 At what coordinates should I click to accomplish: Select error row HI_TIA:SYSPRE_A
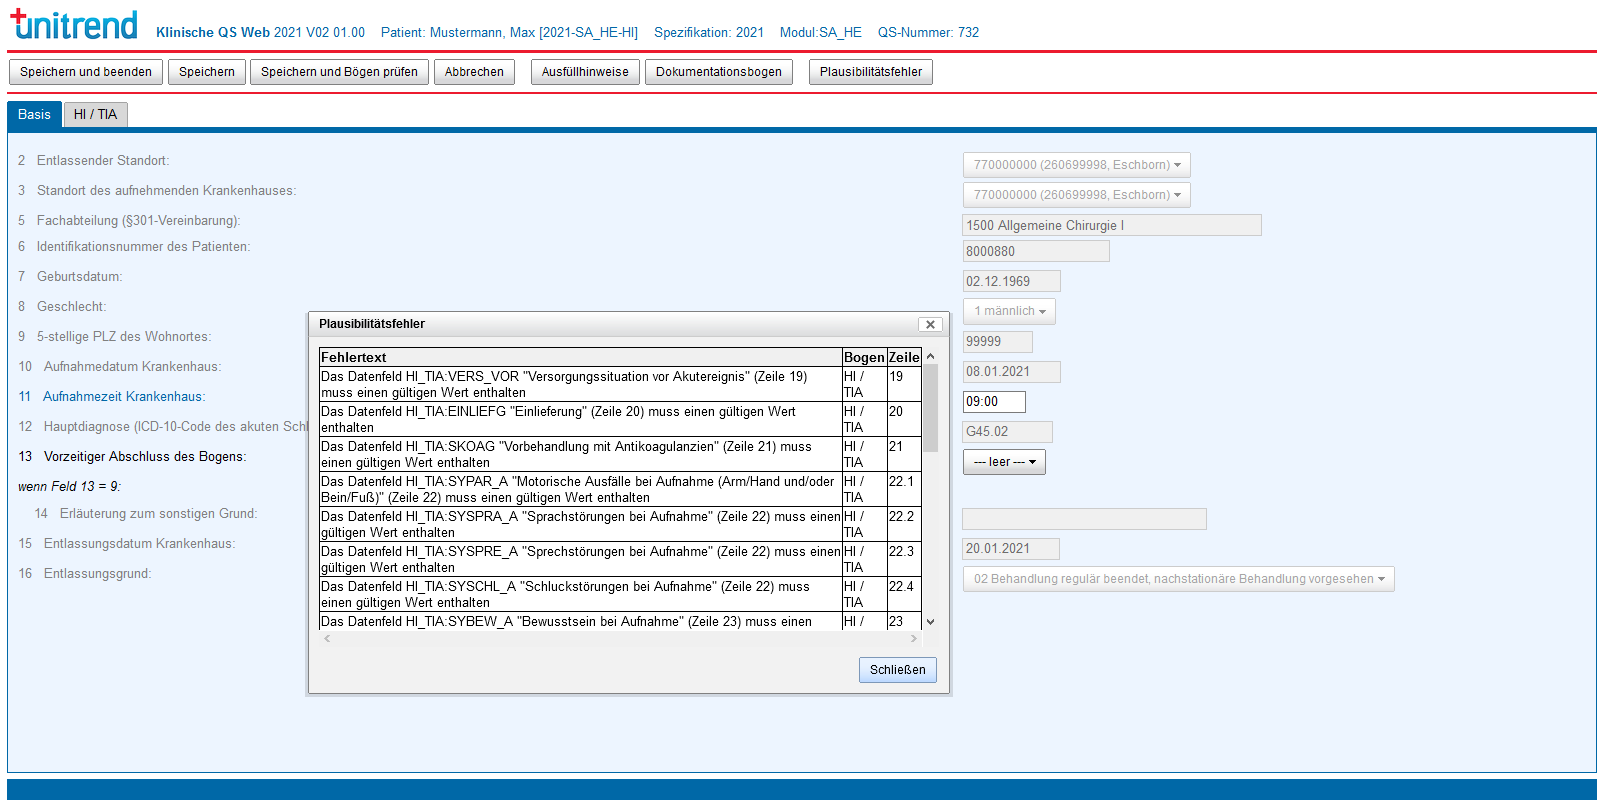click(x=620, y=559)
